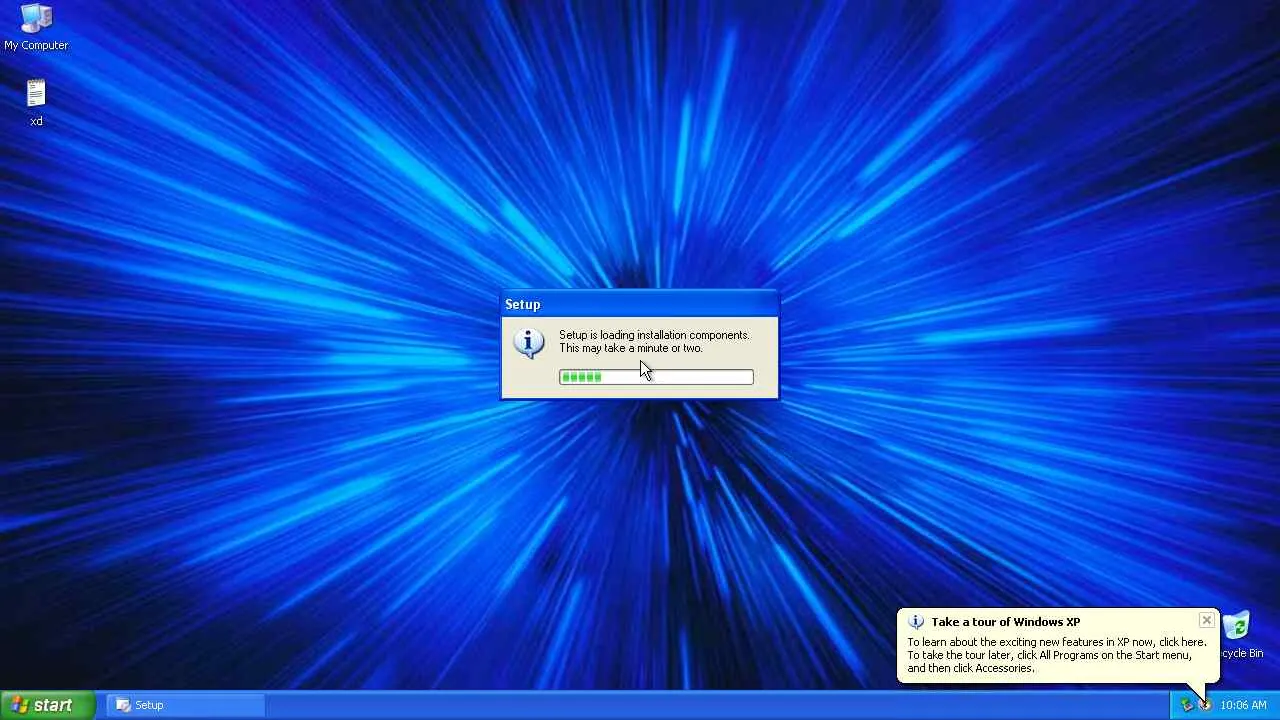Click the info icon in the tour balloon
1280x720 pixels.
pos(915,622)
